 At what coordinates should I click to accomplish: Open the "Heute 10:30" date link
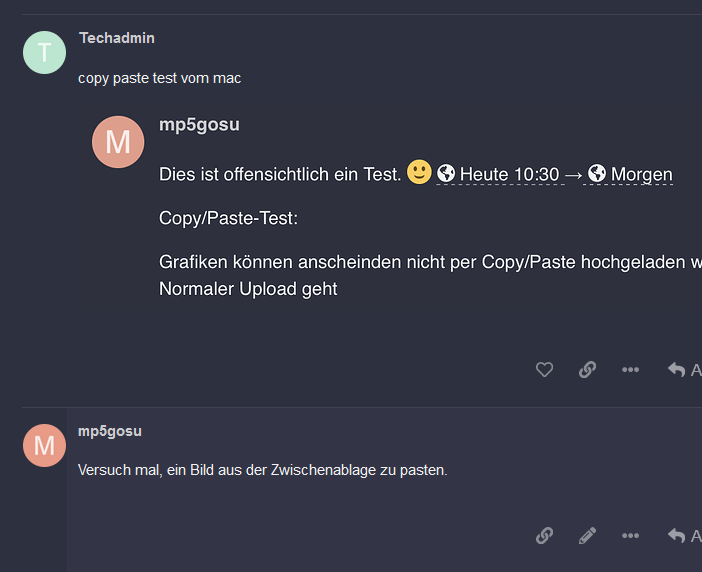[x=509, y=175]
